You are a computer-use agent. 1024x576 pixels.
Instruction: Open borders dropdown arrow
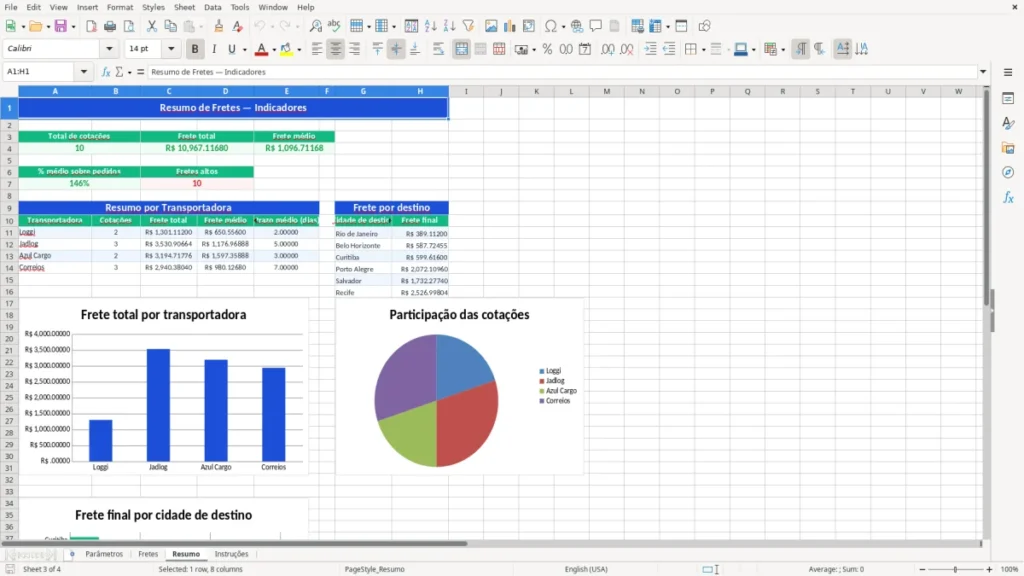703,50
